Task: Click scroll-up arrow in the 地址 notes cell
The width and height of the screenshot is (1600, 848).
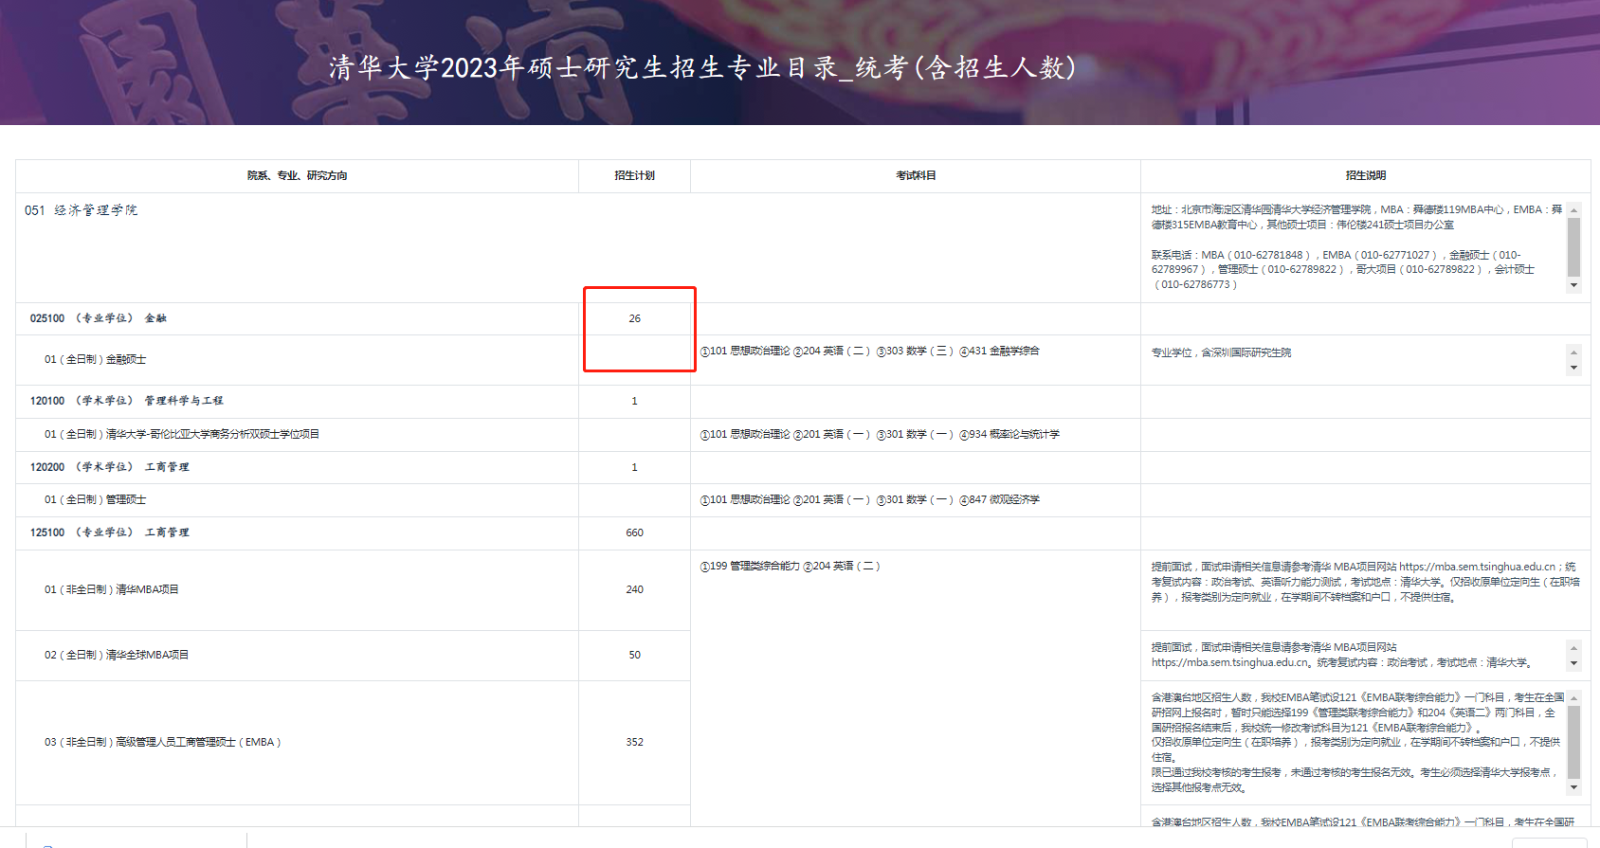Action: 1574,210
